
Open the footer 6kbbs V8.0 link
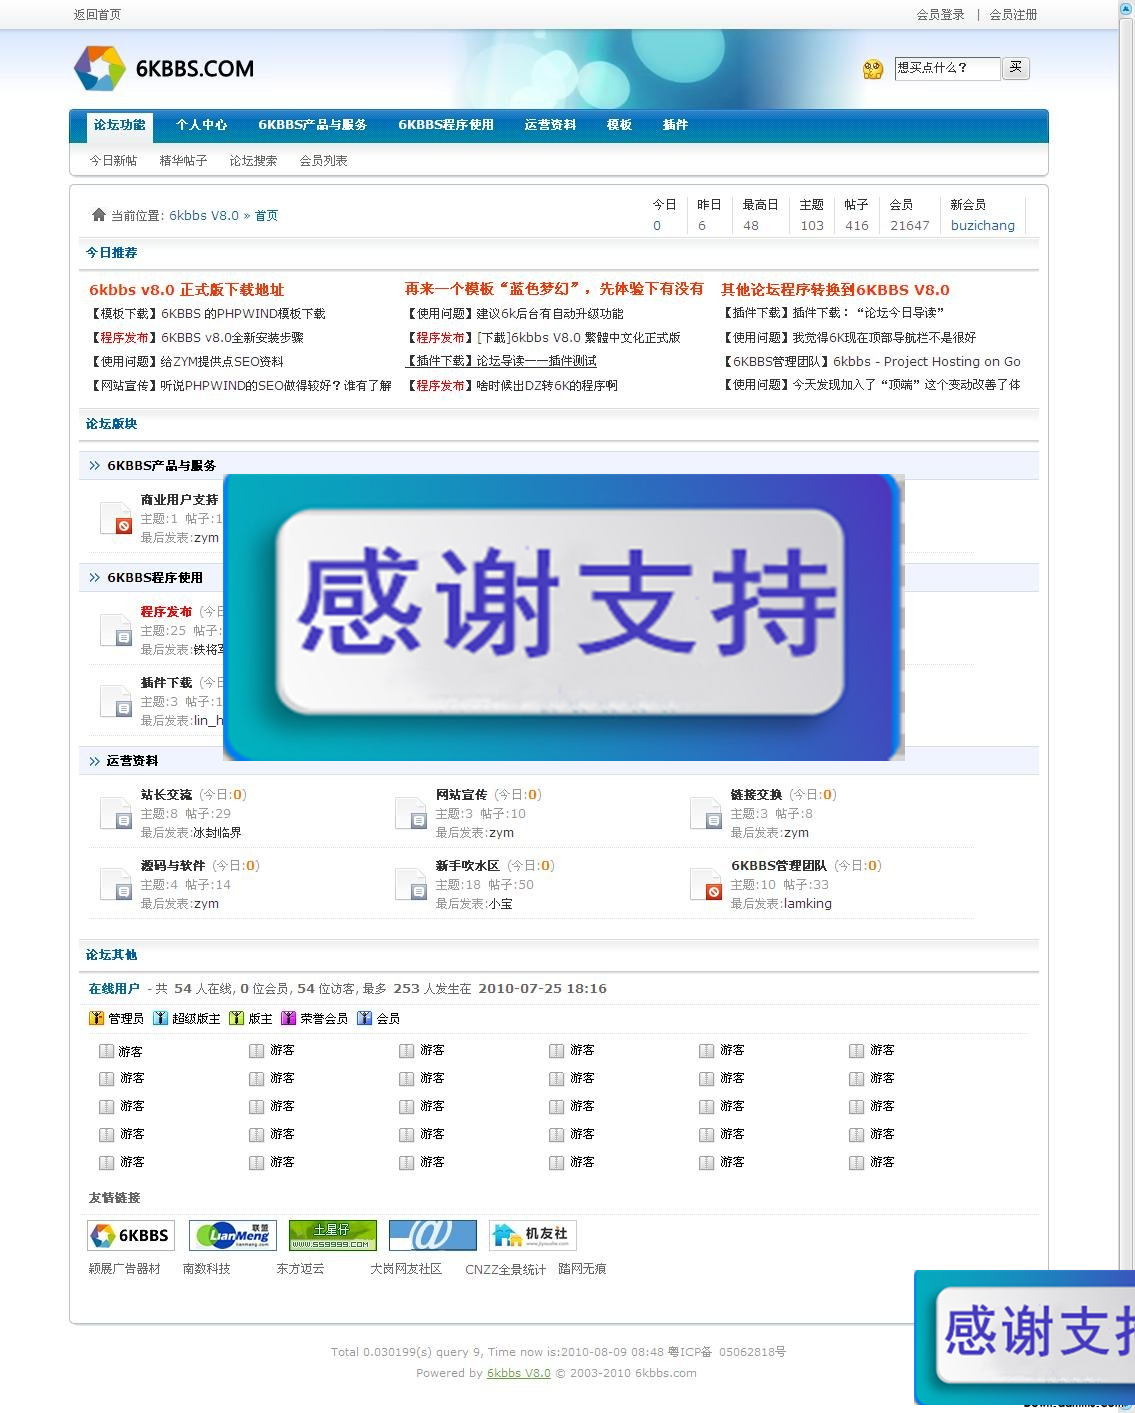point(519,1373)
